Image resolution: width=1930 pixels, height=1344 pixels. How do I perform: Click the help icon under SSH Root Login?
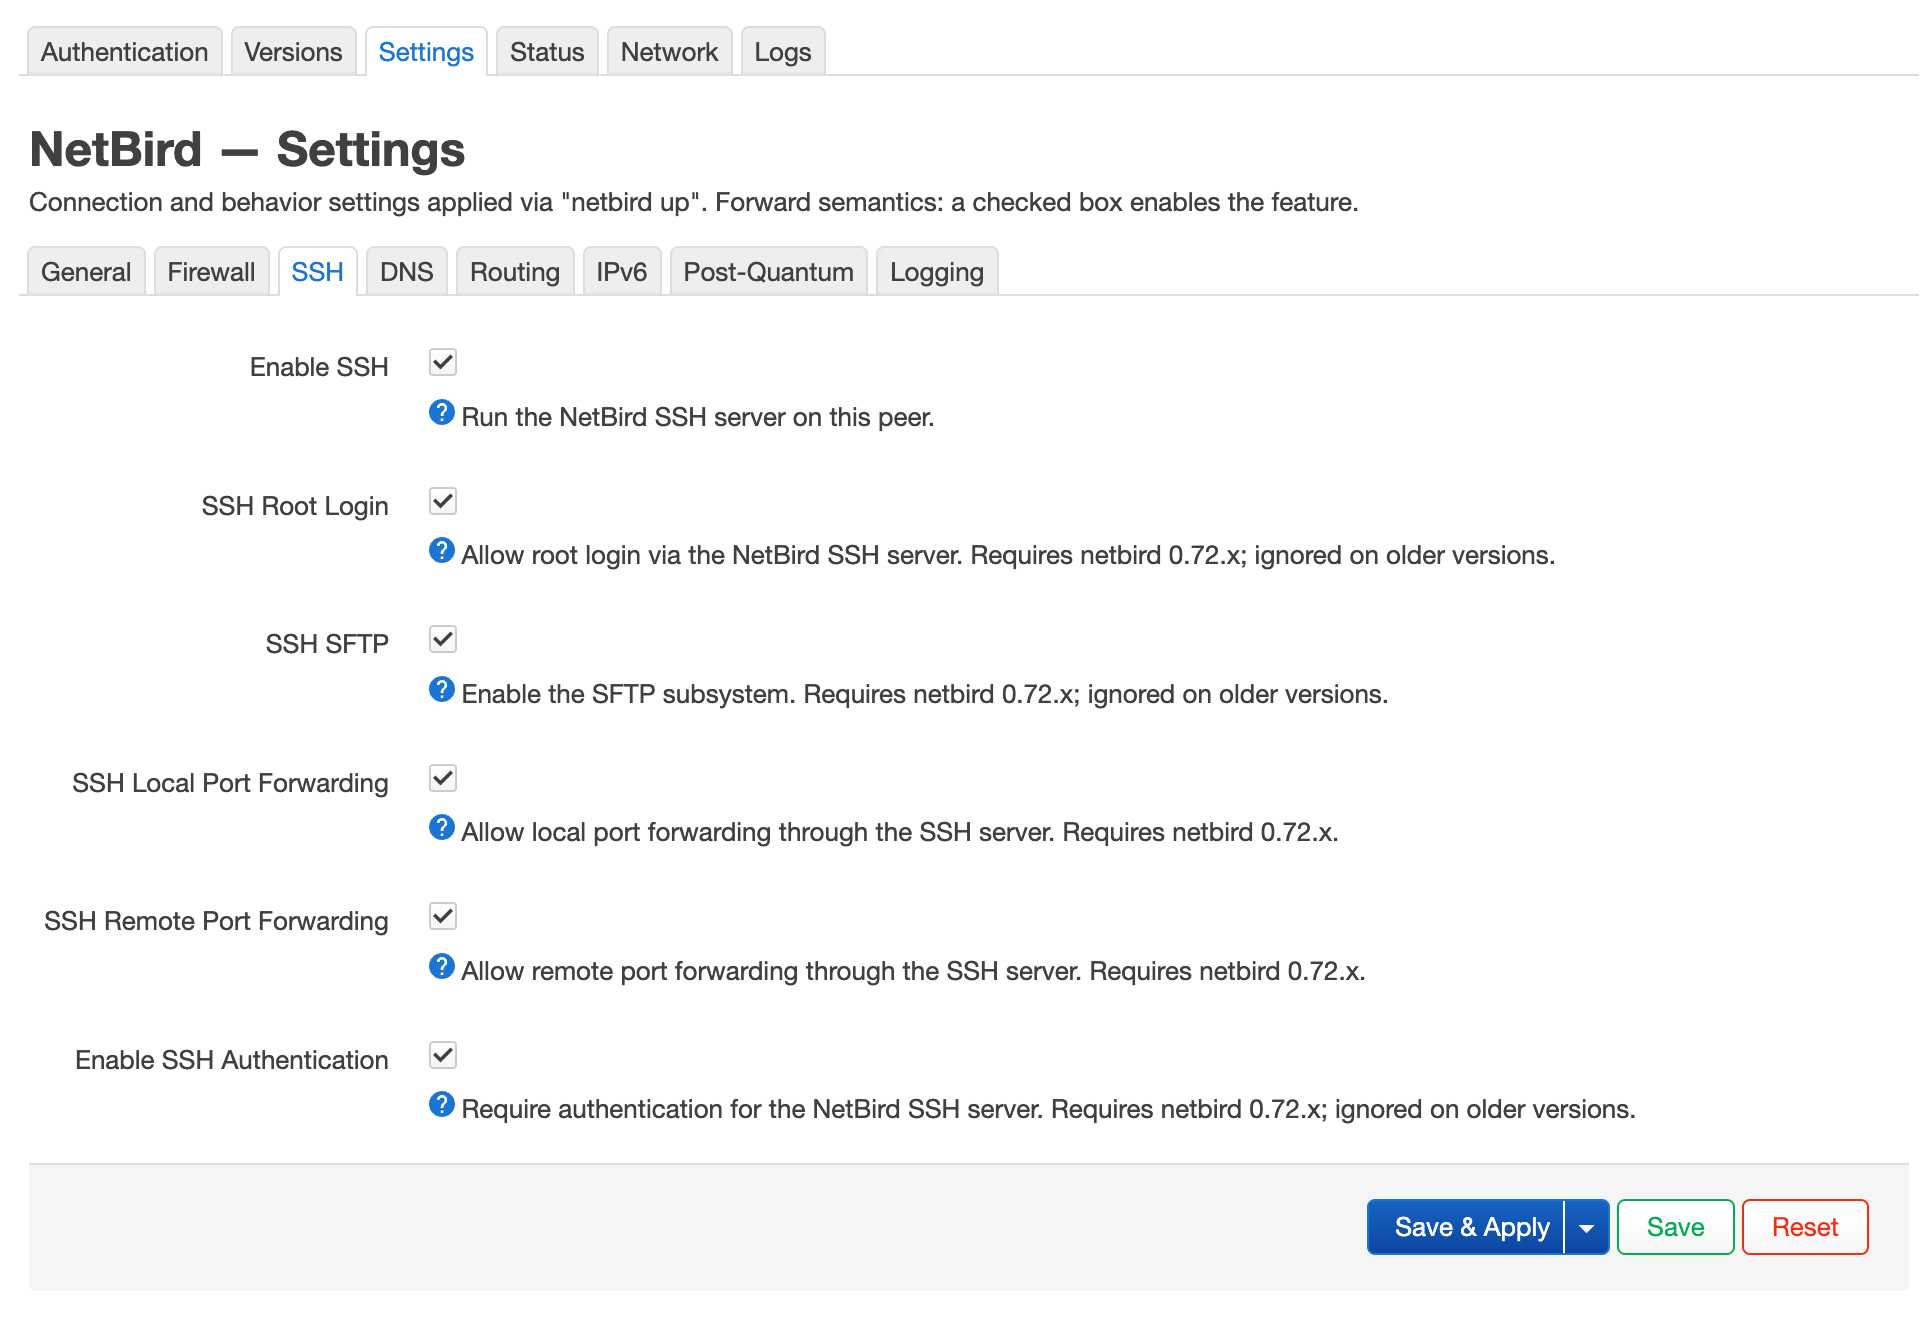pos(441,550)
